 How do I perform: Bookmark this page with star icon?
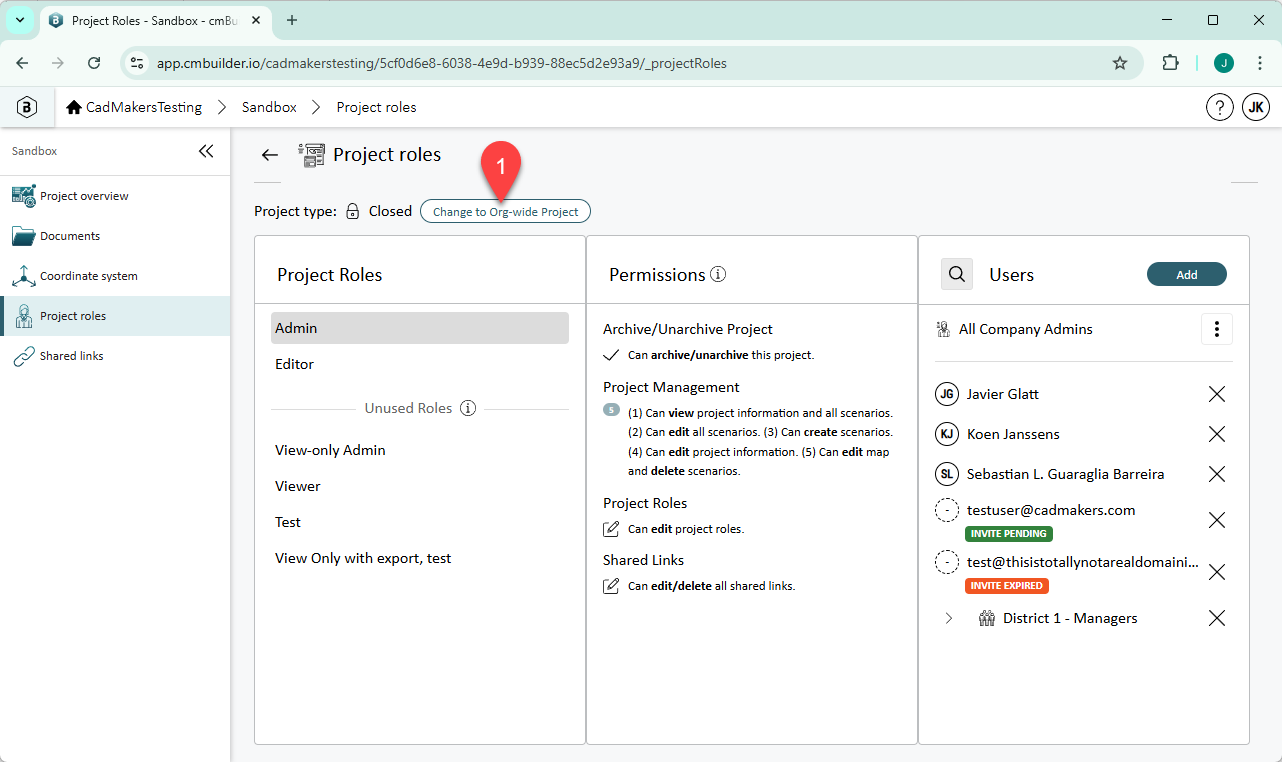pyautogui.click(x=1120, y=63)
